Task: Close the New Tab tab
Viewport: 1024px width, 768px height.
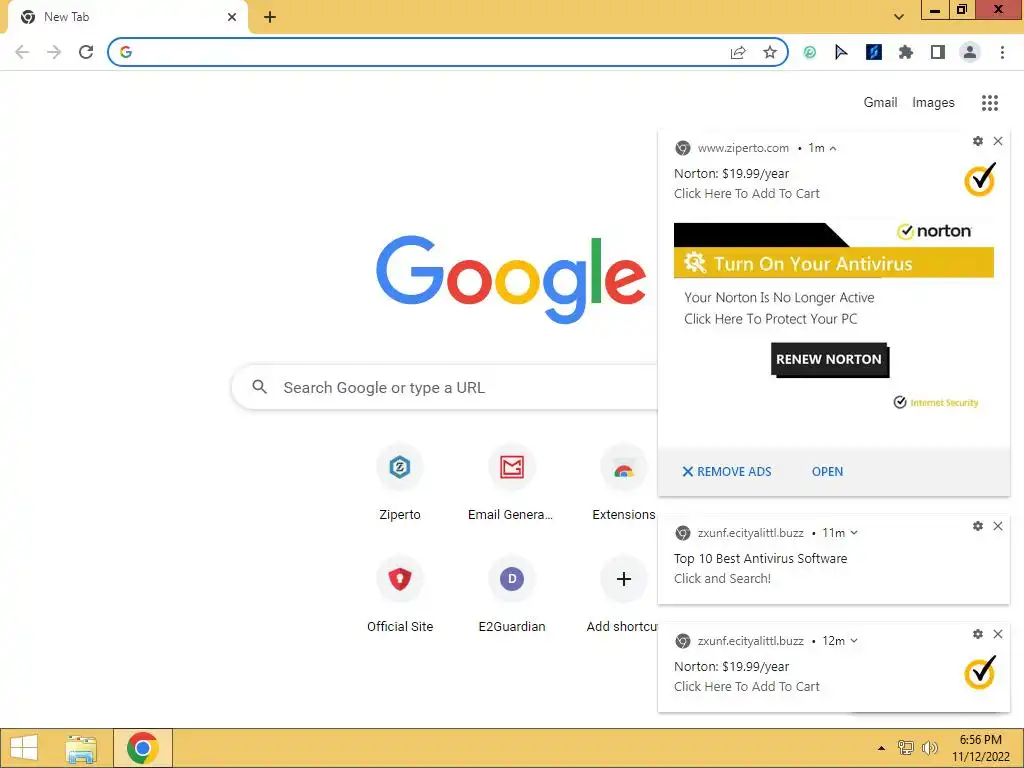Action: [232, 17]
